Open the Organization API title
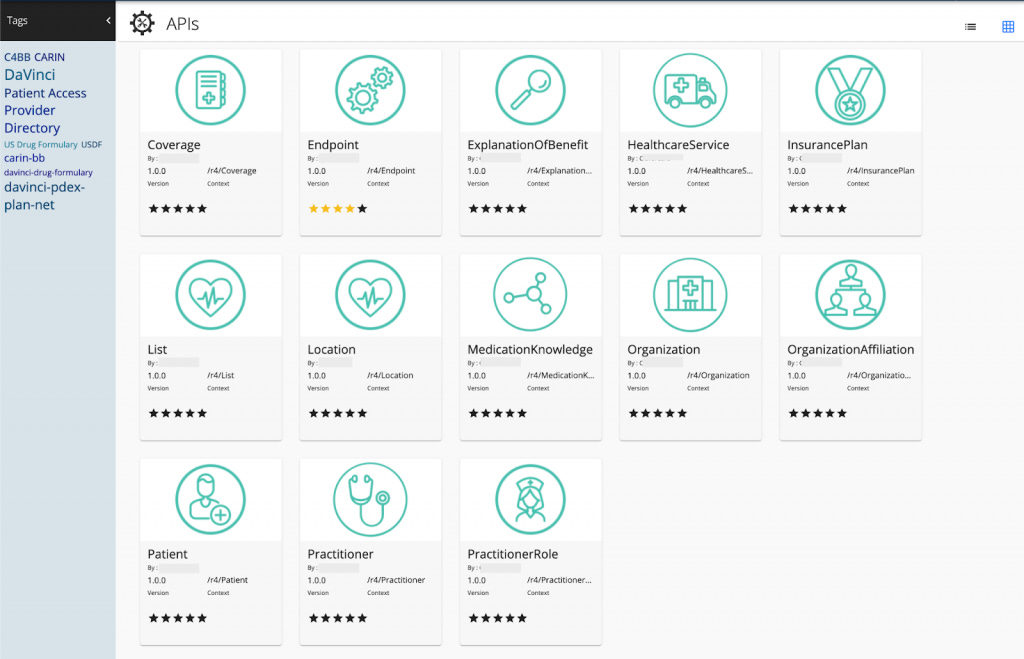The image size is (1024, 659). point(664,349)
